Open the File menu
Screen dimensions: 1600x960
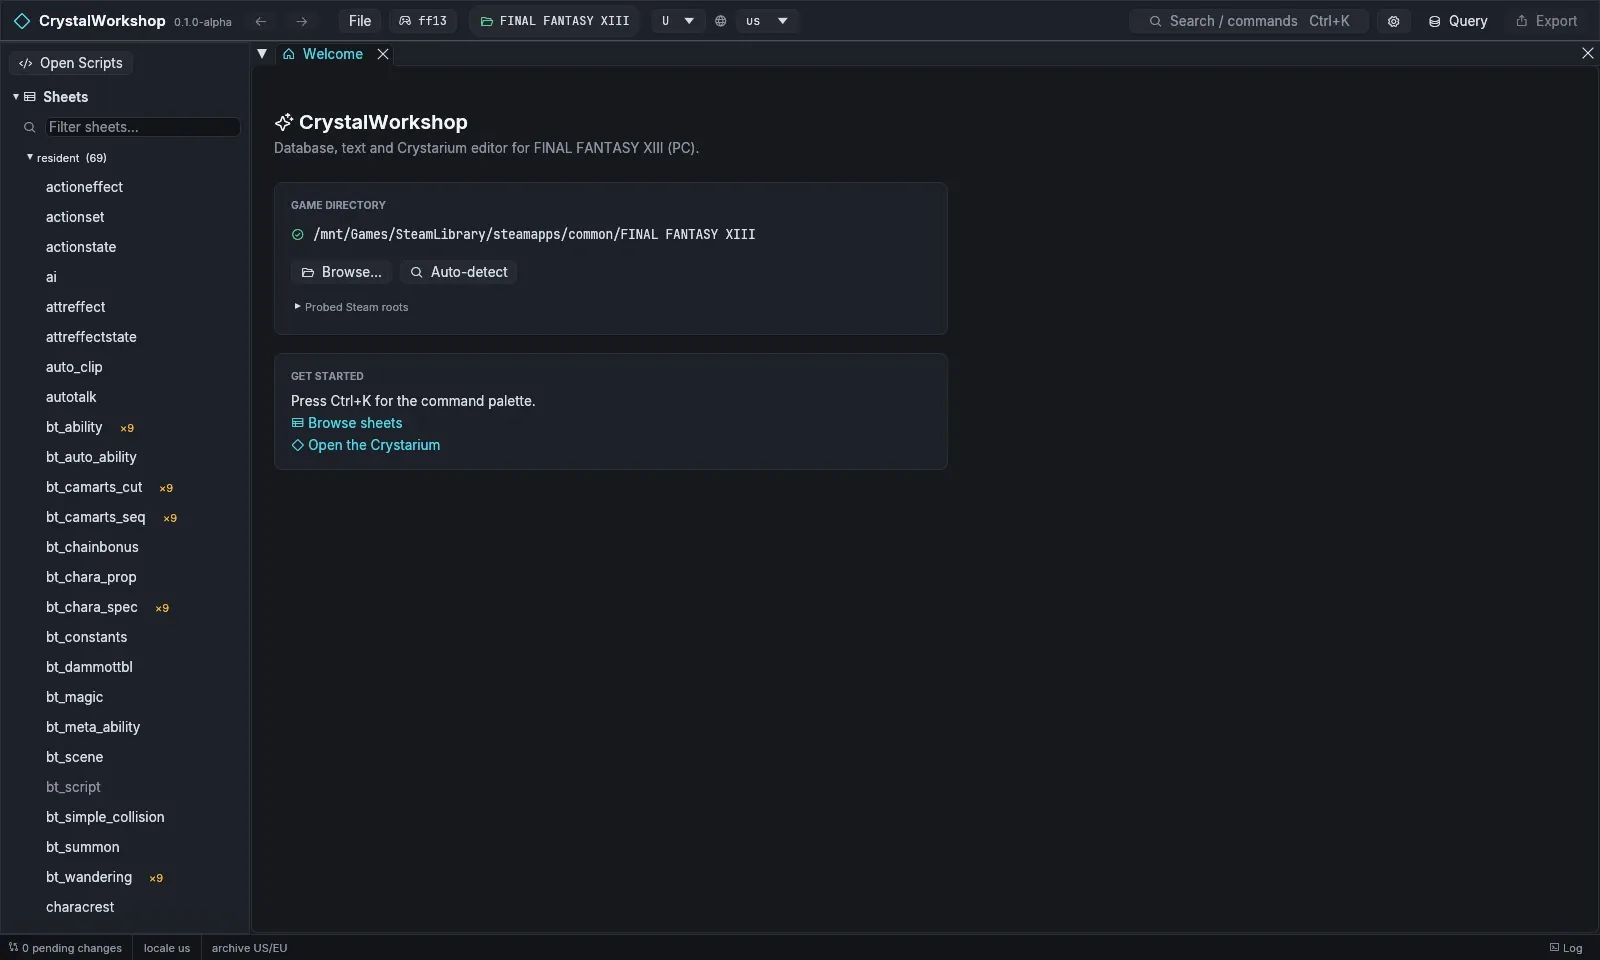pos(360,21)
